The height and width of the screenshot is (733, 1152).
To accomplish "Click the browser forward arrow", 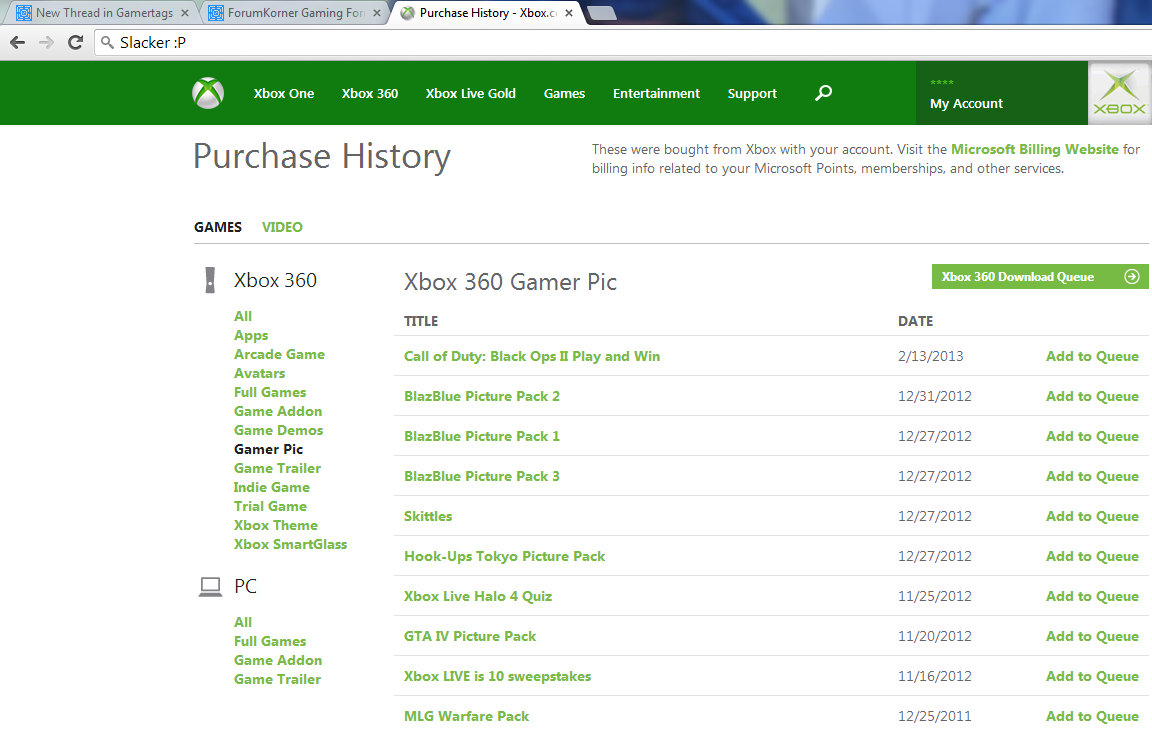I will [x=46, y=43].
